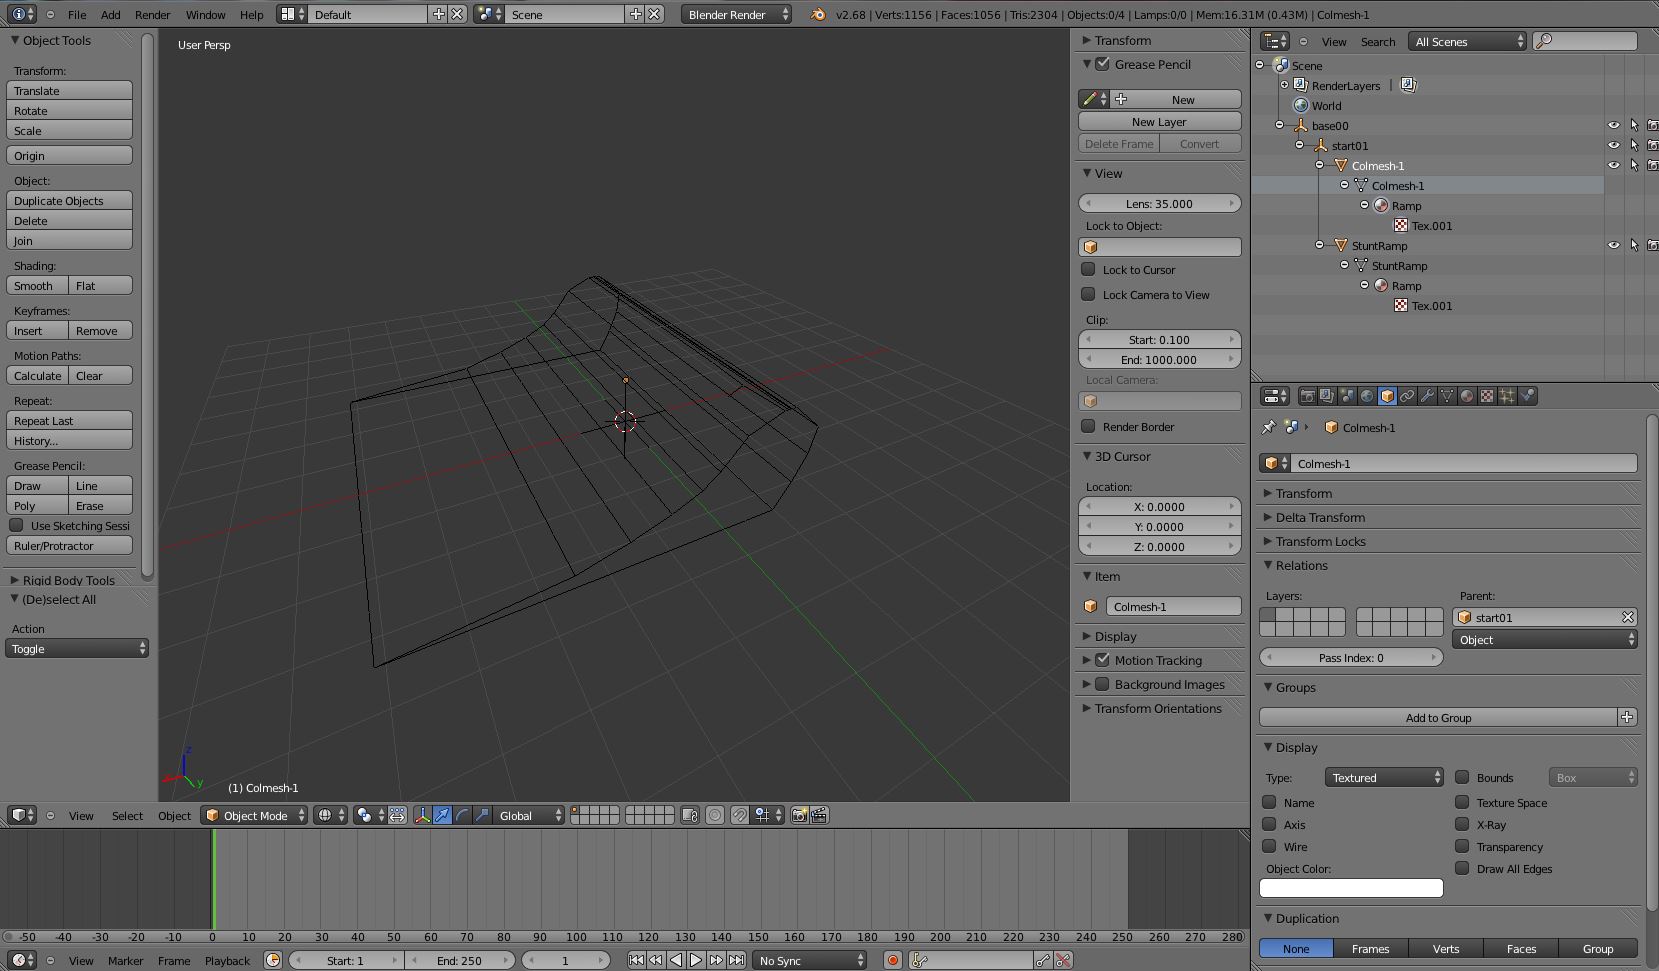The image size is (1659, 971).
Task: Expand the Transform Orientations panel
Action: (1158, 708)
